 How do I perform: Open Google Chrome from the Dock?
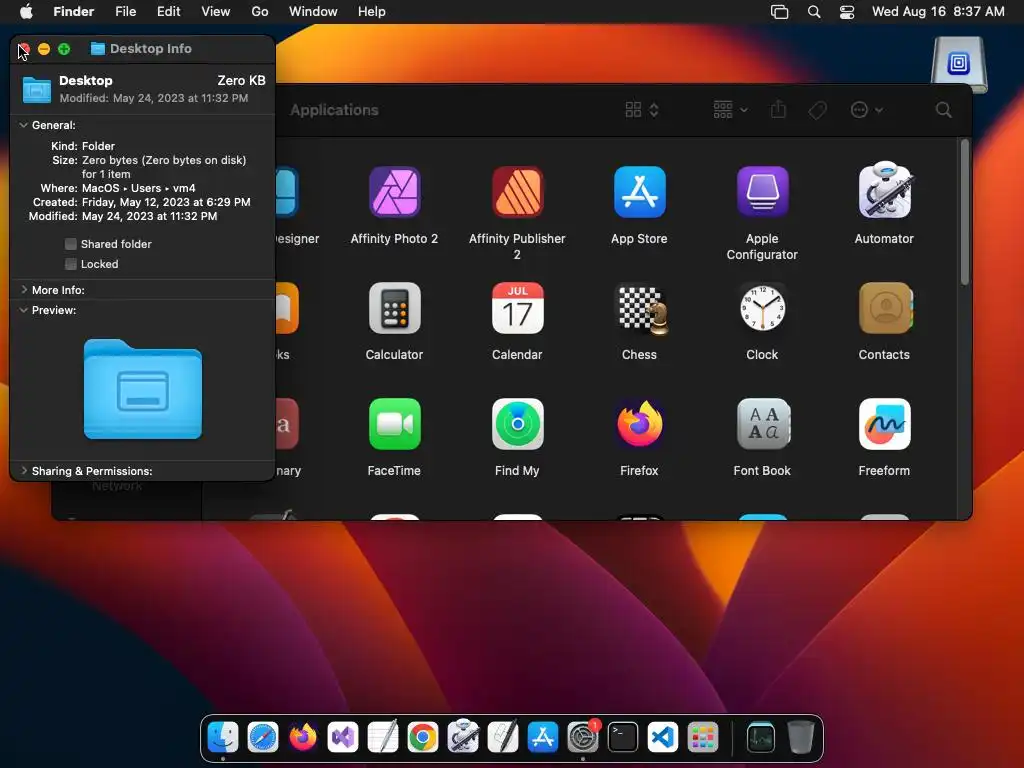point(423,738)
